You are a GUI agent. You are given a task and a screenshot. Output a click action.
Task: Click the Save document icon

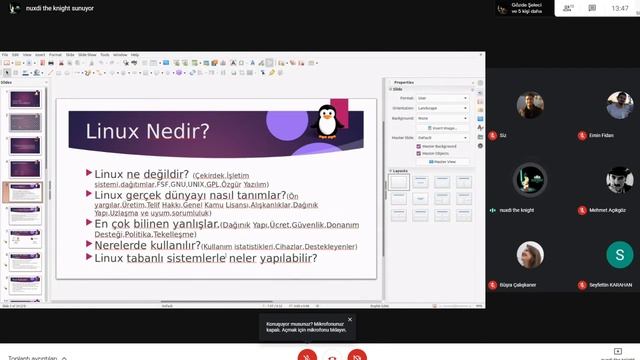click(x=29, y=63)
